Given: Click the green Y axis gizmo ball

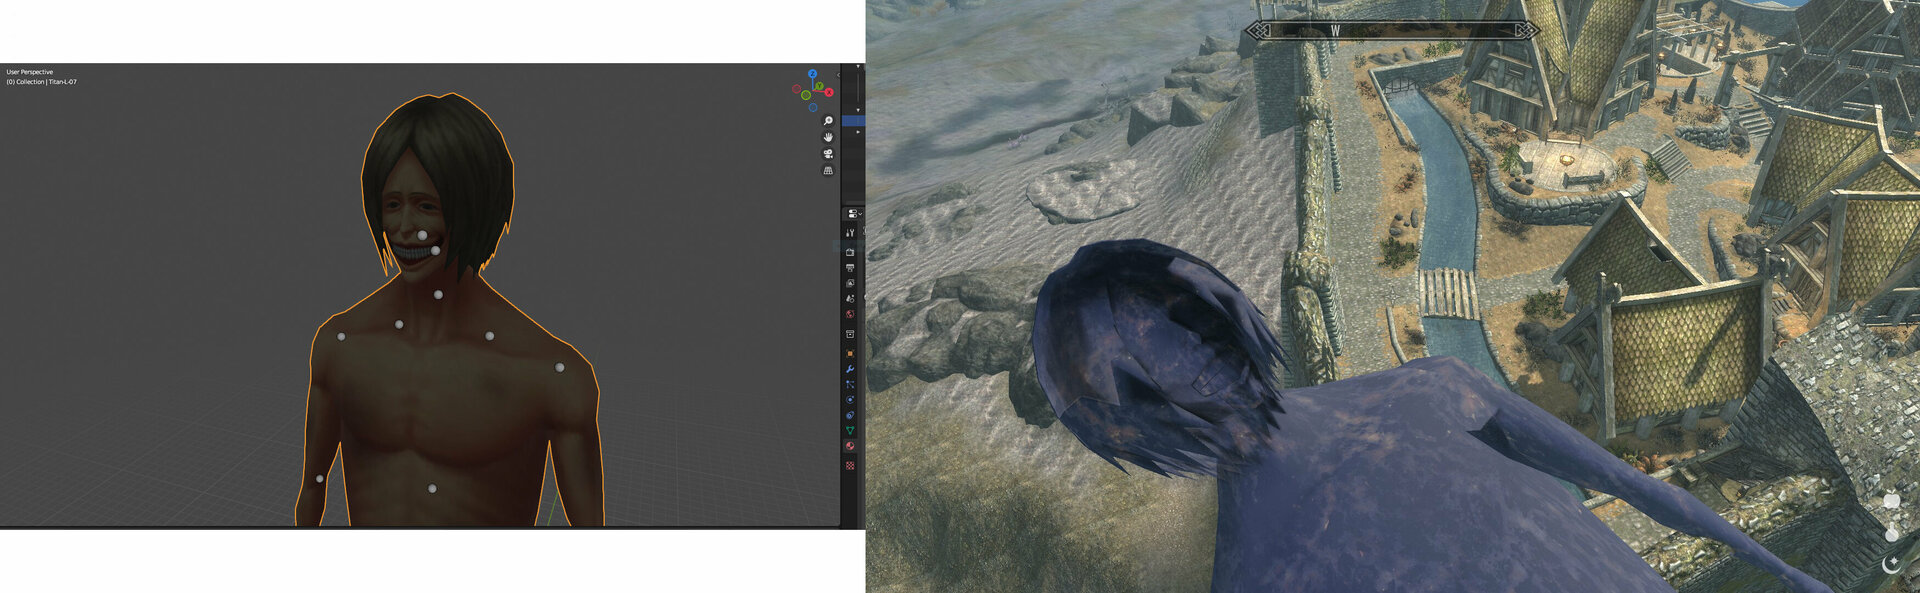Looking at the screenshot, I should coord(819,86).
